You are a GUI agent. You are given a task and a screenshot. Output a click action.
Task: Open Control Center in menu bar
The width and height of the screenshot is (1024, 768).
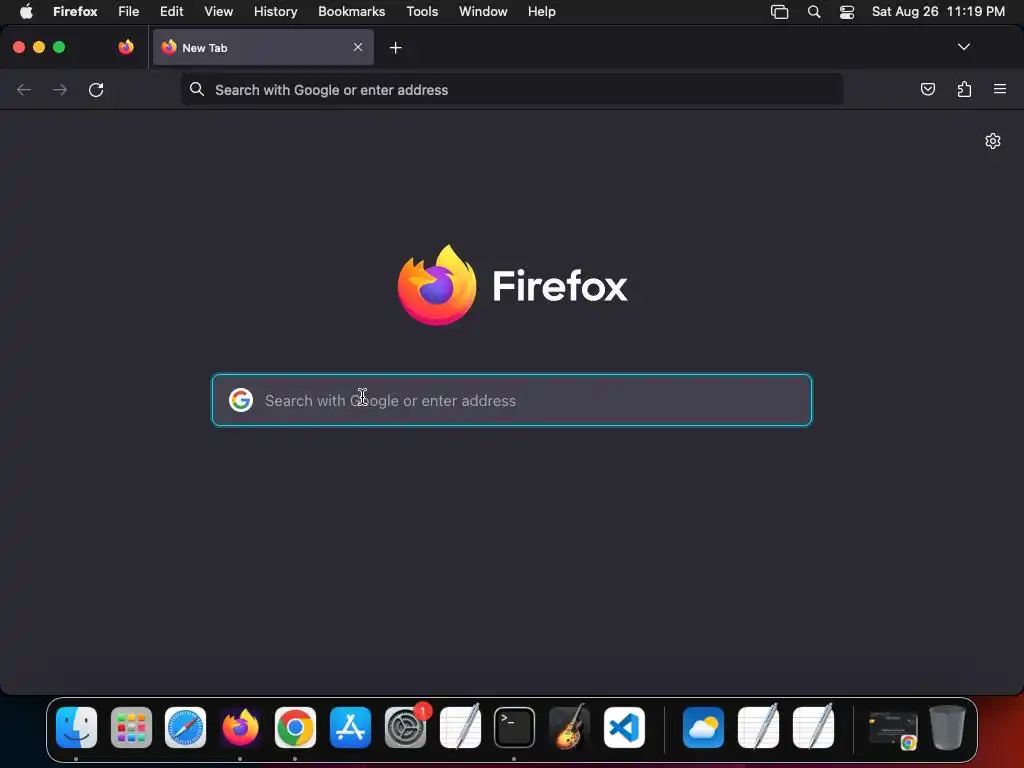coord(847,12)
